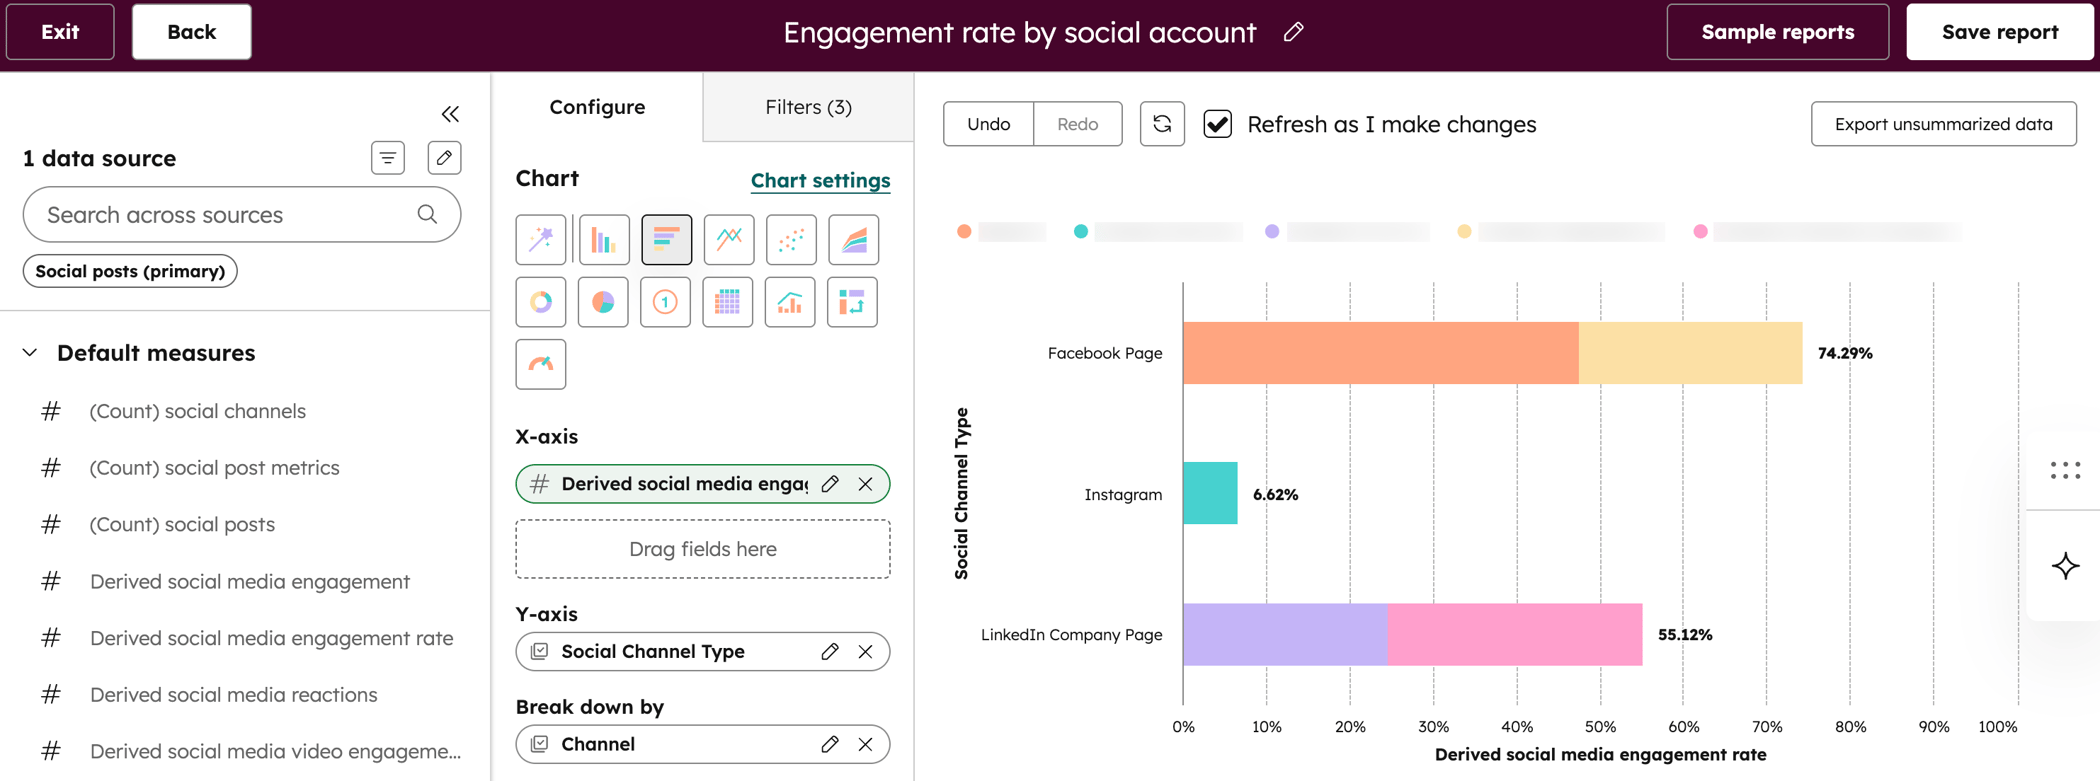Edit the report title with pencil icon
This screenshot has width=2100, height=781.
[1294, 32]
